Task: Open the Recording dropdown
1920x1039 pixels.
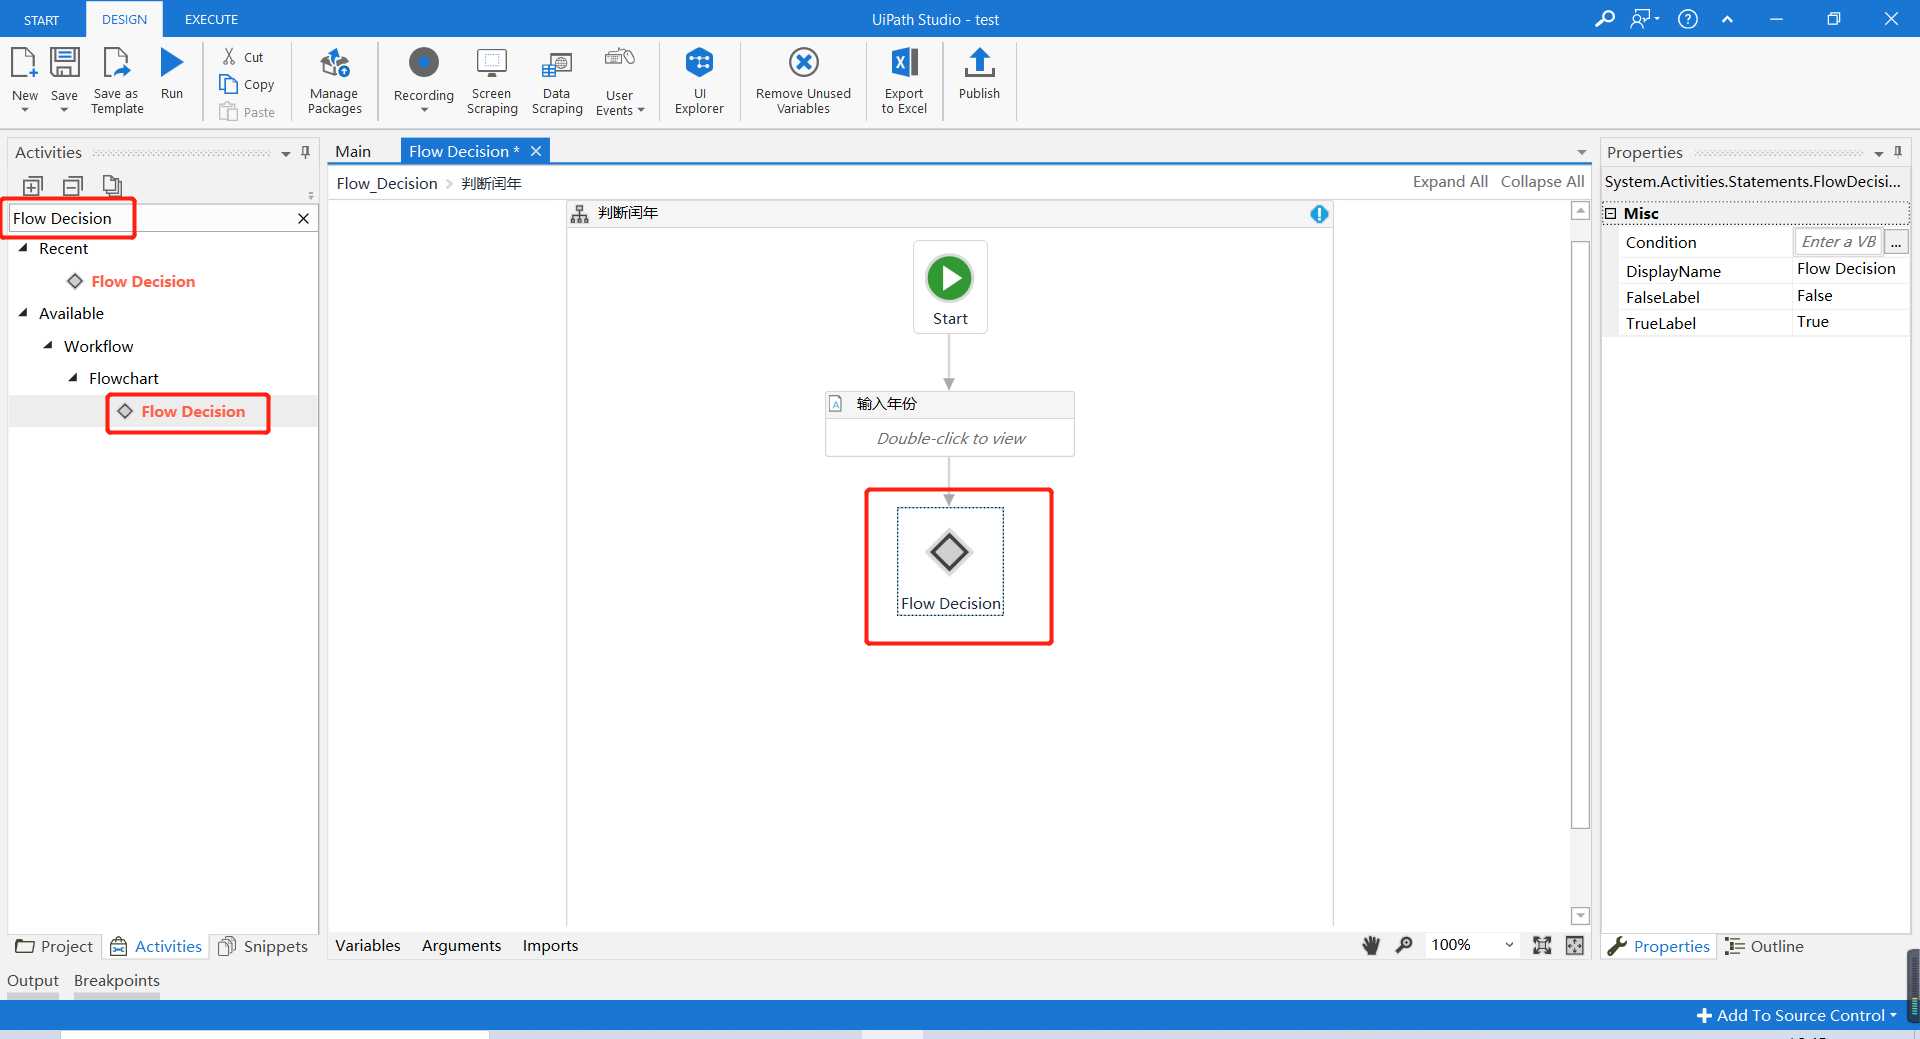Action: coord(424,82)
